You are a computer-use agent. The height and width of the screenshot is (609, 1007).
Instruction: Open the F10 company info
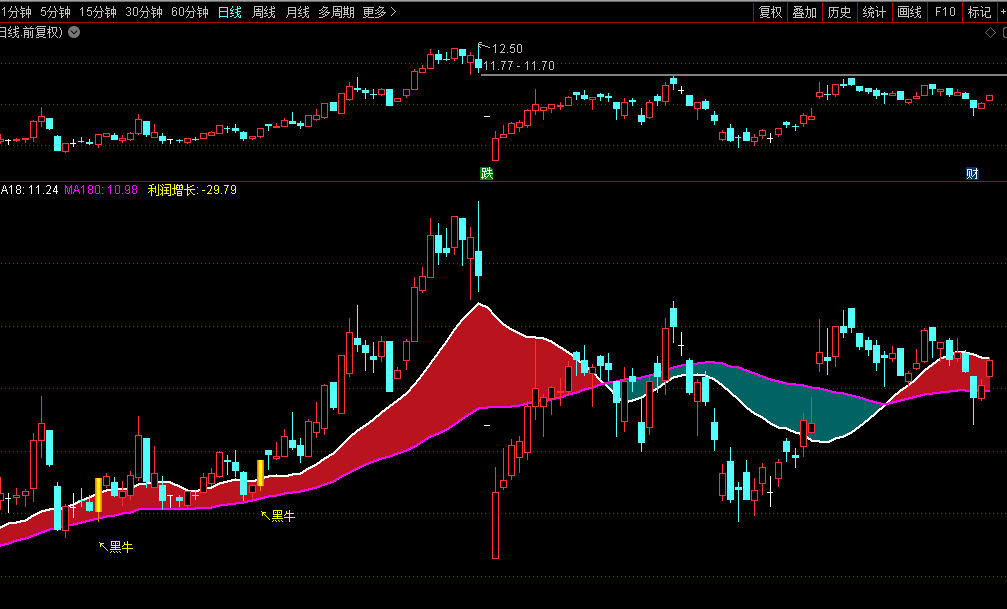944,12
